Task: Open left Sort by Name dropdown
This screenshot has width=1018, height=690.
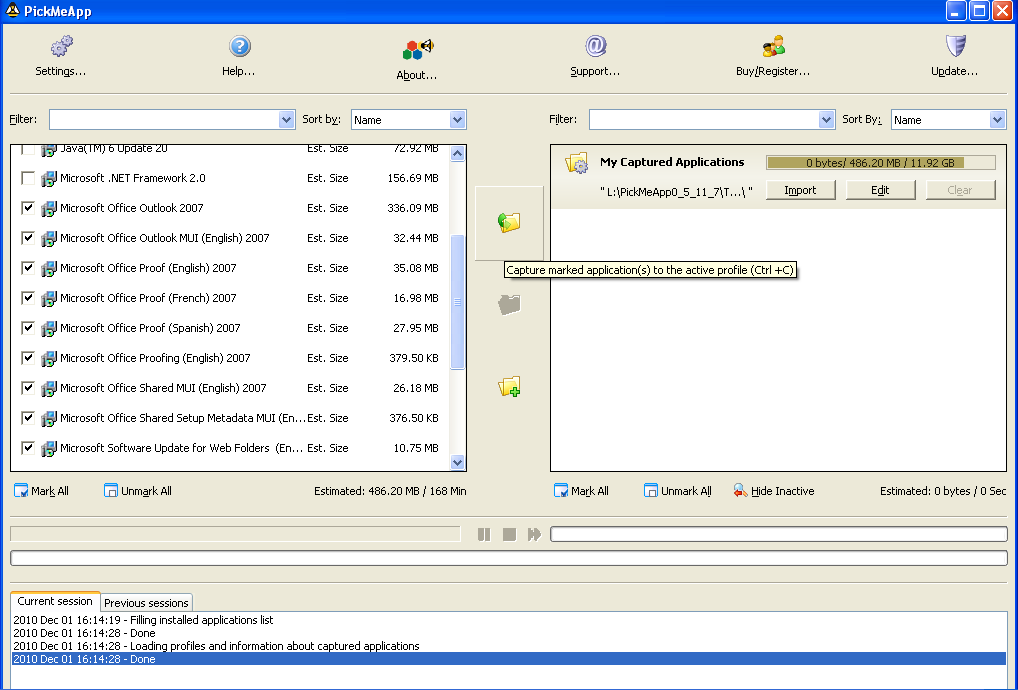Action: 457,119
